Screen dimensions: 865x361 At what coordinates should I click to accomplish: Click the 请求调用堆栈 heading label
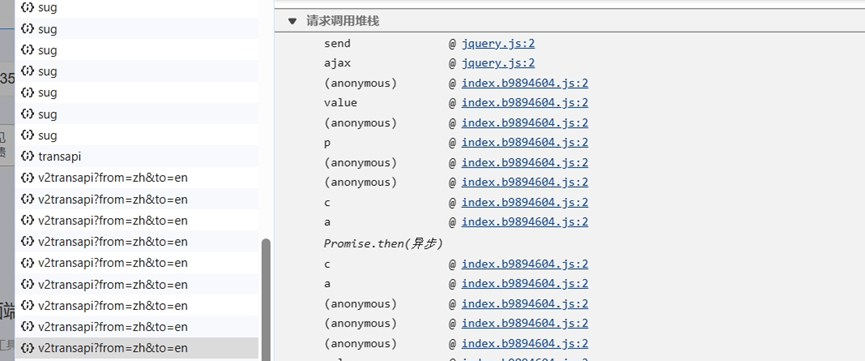tap(343, 22)
